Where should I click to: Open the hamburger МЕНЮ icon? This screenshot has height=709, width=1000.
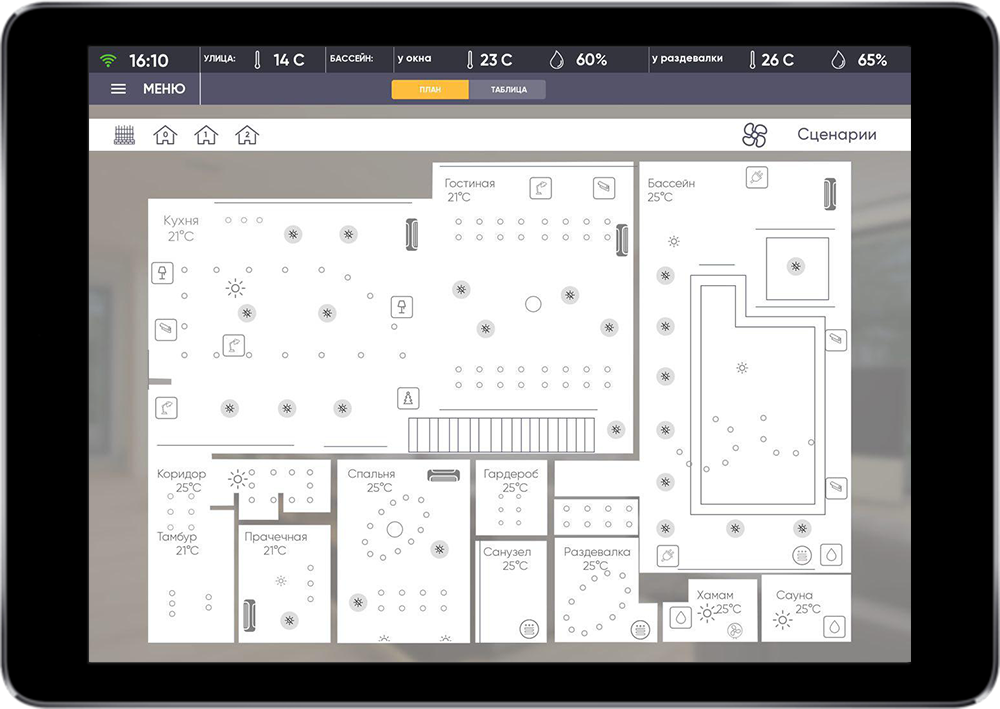point(118,89)
